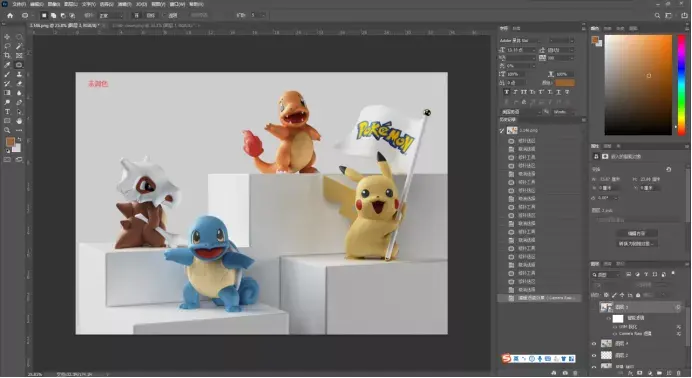Select the Patch tool in the toolbox
692x378 pixels.
(x=19, y=65)
